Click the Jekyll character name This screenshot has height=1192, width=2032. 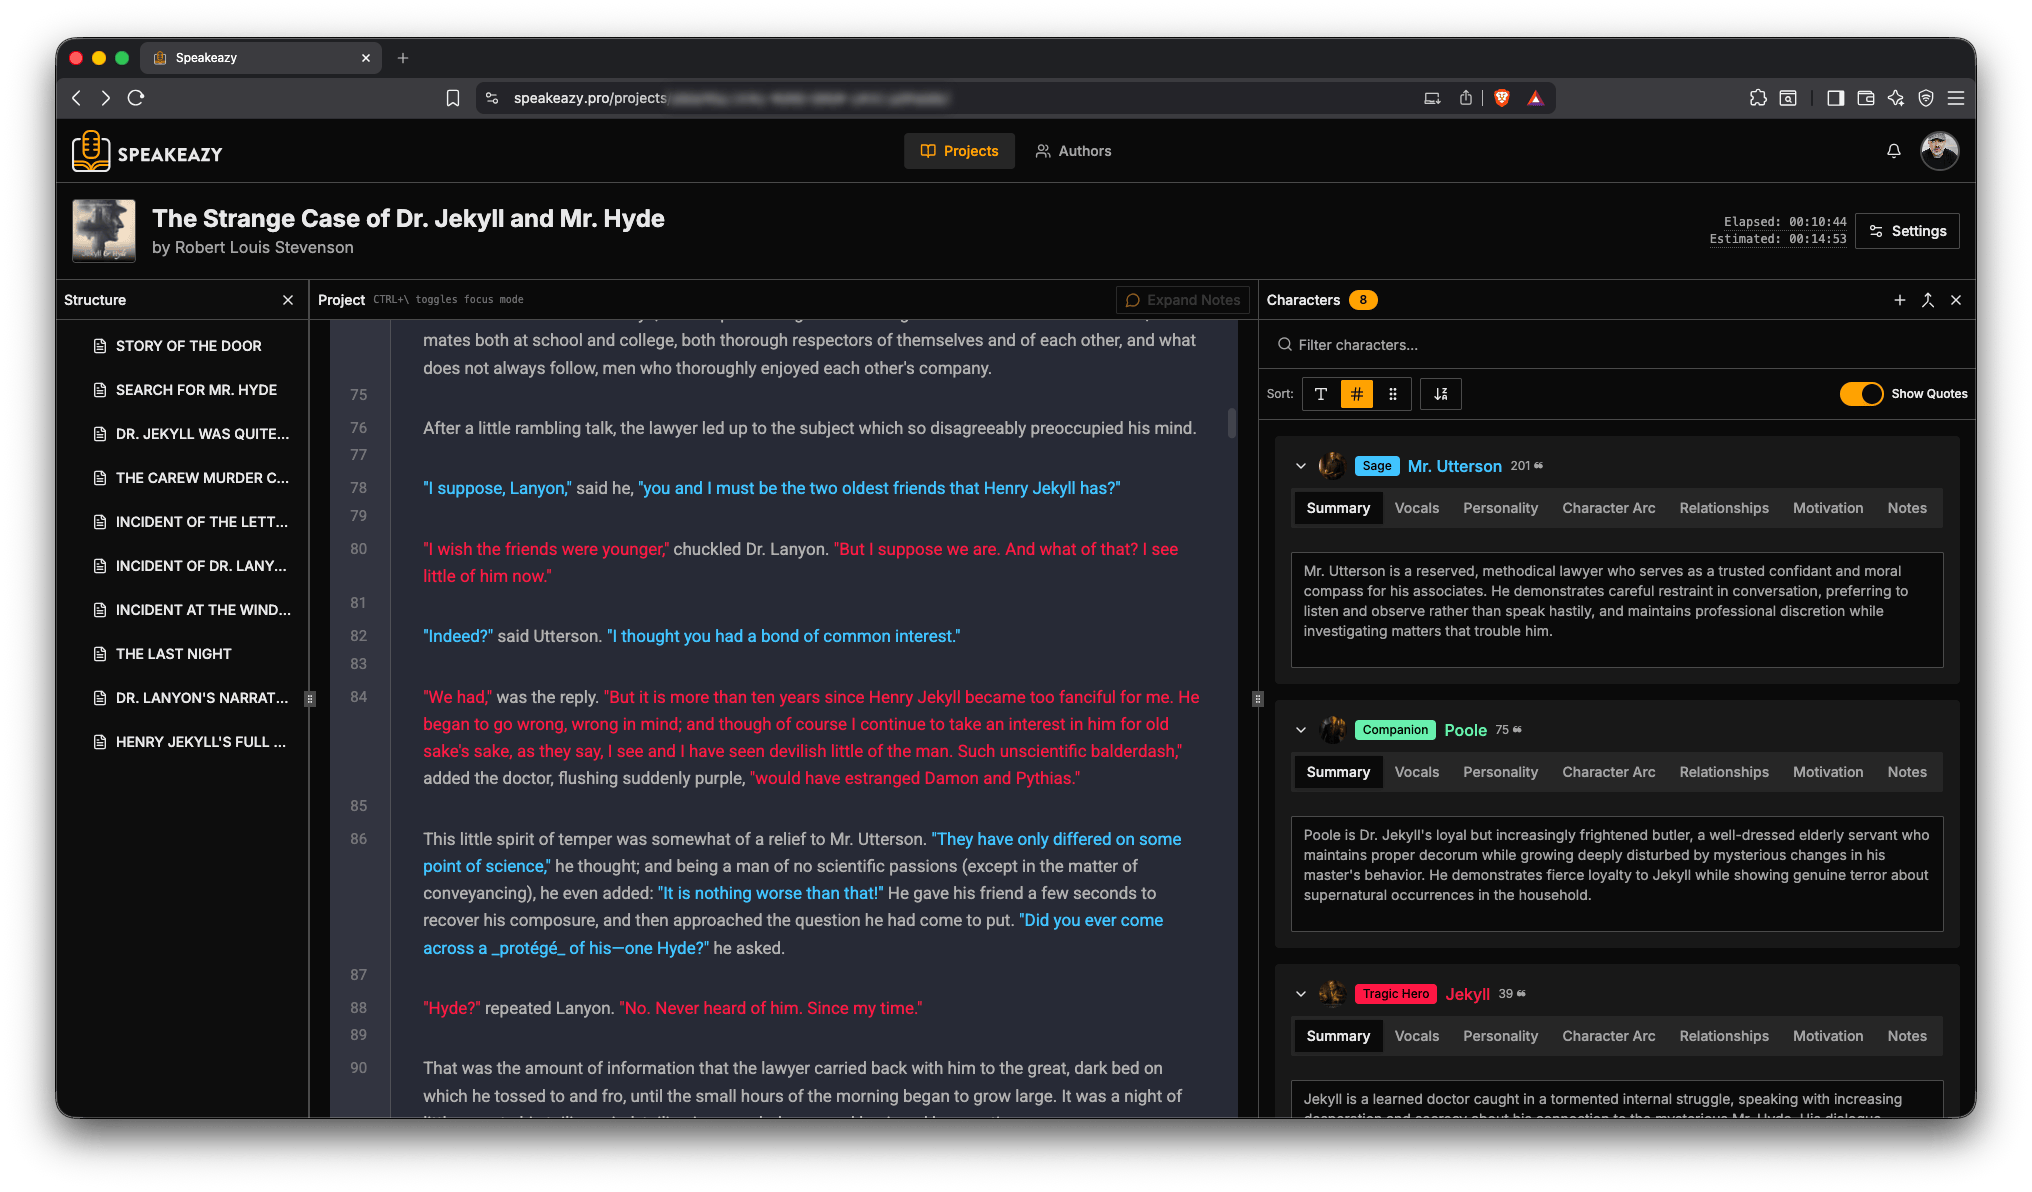click(x=1467, y=994)
